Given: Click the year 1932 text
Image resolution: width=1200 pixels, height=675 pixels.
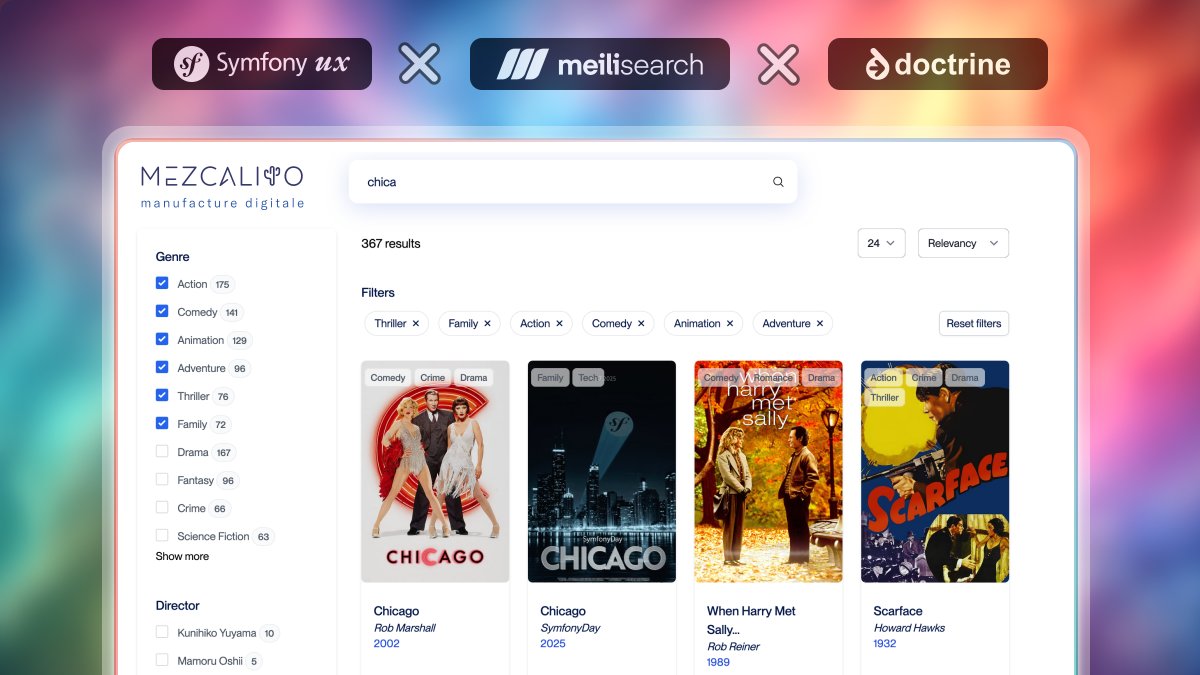Looking at the screenshot, I should coord(885,643).
